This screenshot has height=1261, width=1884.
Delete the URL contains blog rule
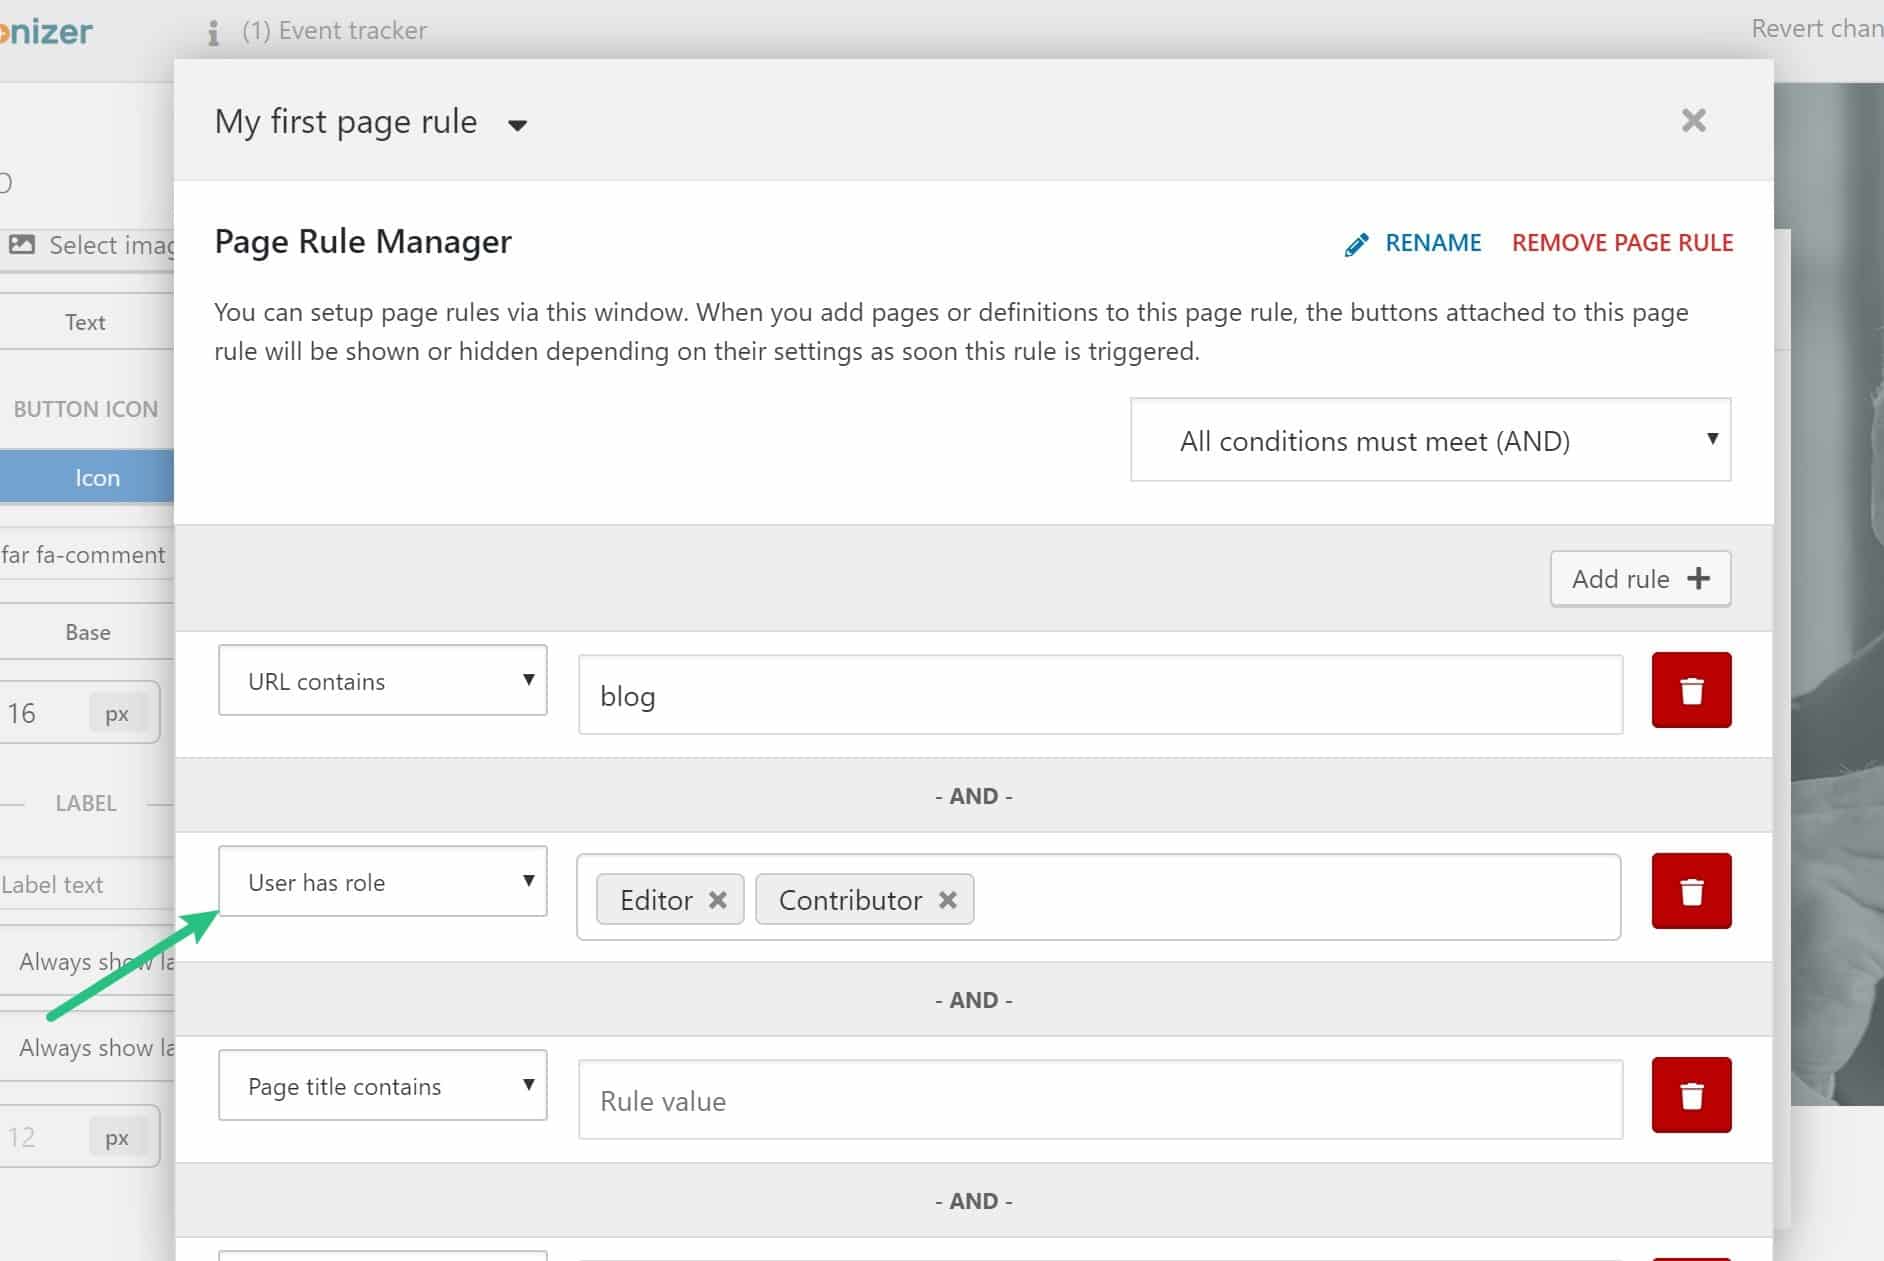(x=1691, y=690)
